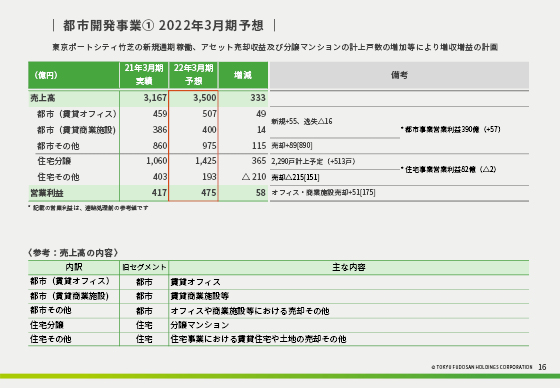Click the description '分譲マンション'
The height and width of the screenshot is (388, 560).
pos(200,325)
